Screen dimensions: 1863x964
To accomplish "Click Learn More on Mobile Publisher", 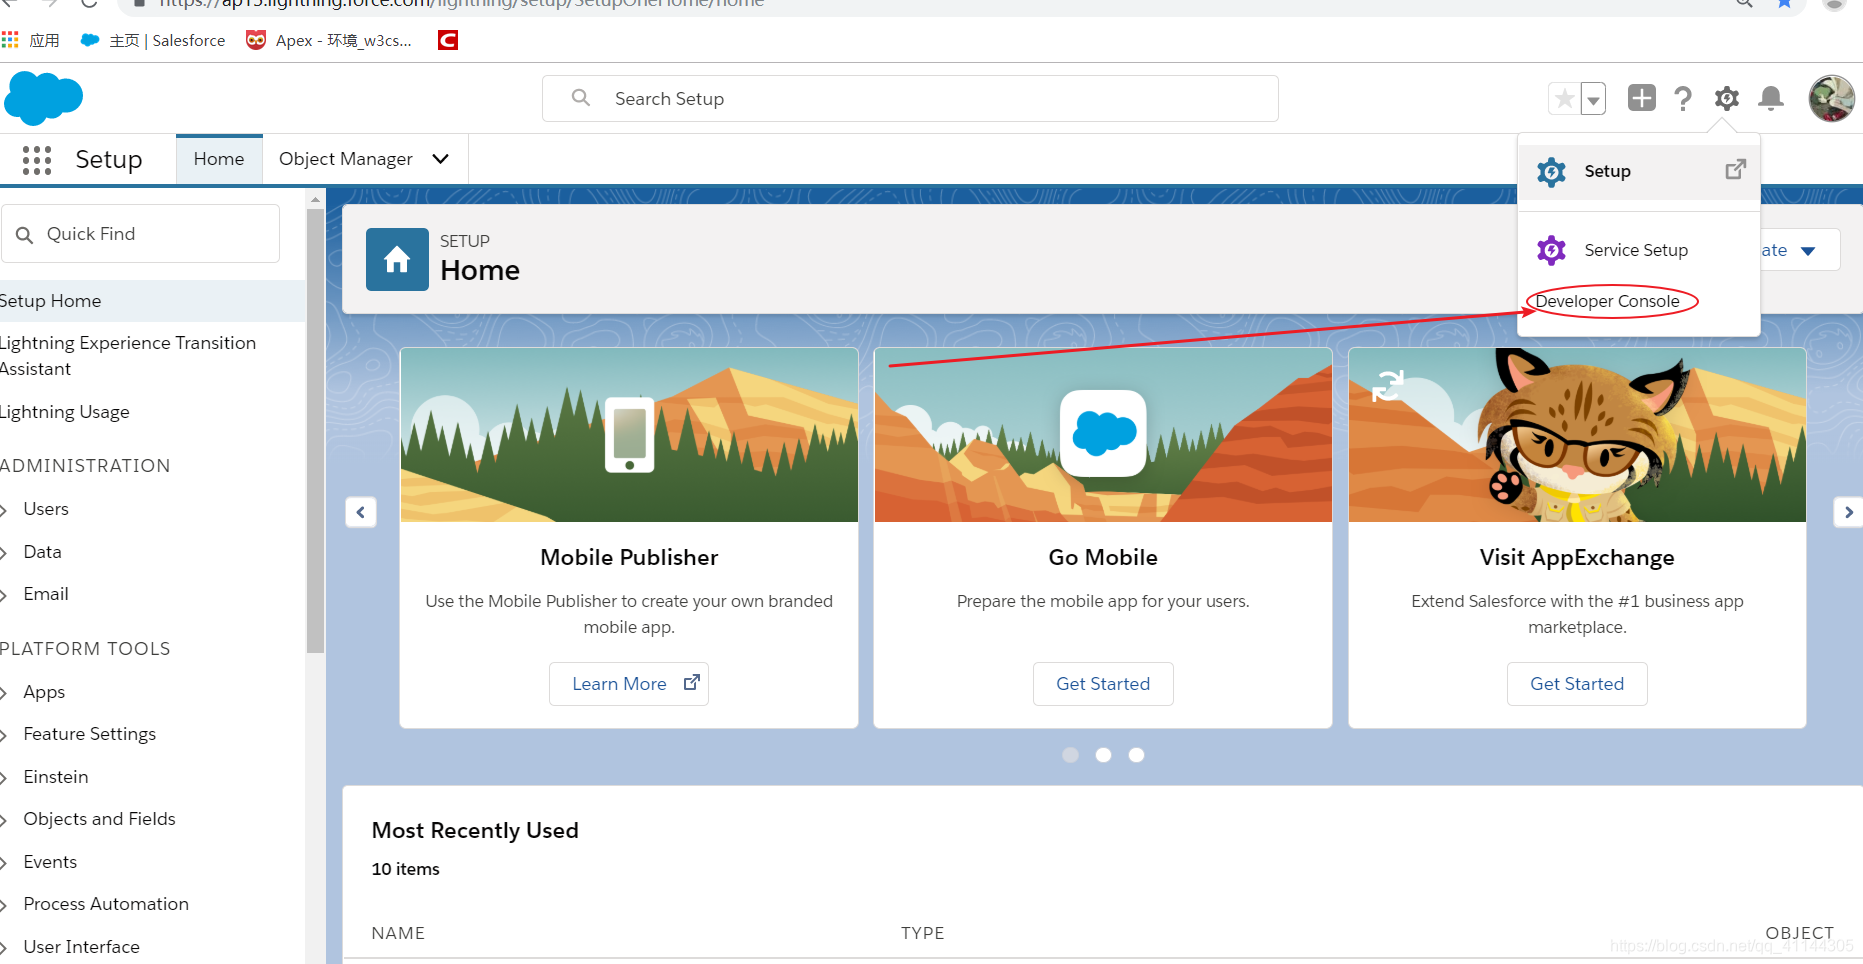I will [629, 684].
